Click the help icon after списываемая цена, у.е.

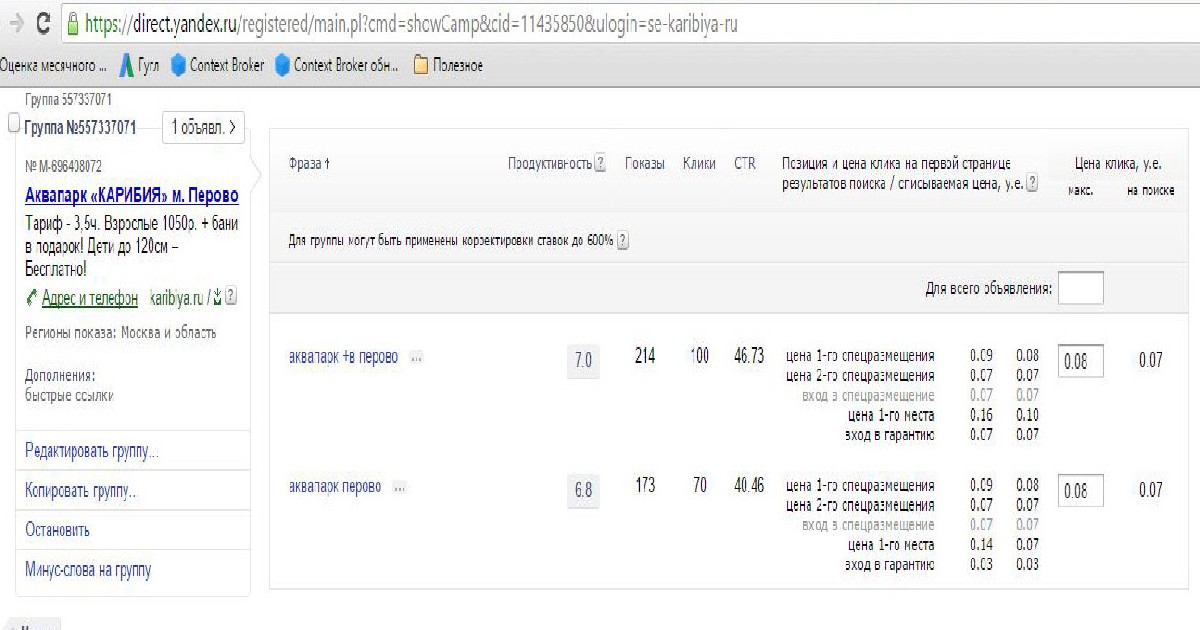click(1032, 184)
